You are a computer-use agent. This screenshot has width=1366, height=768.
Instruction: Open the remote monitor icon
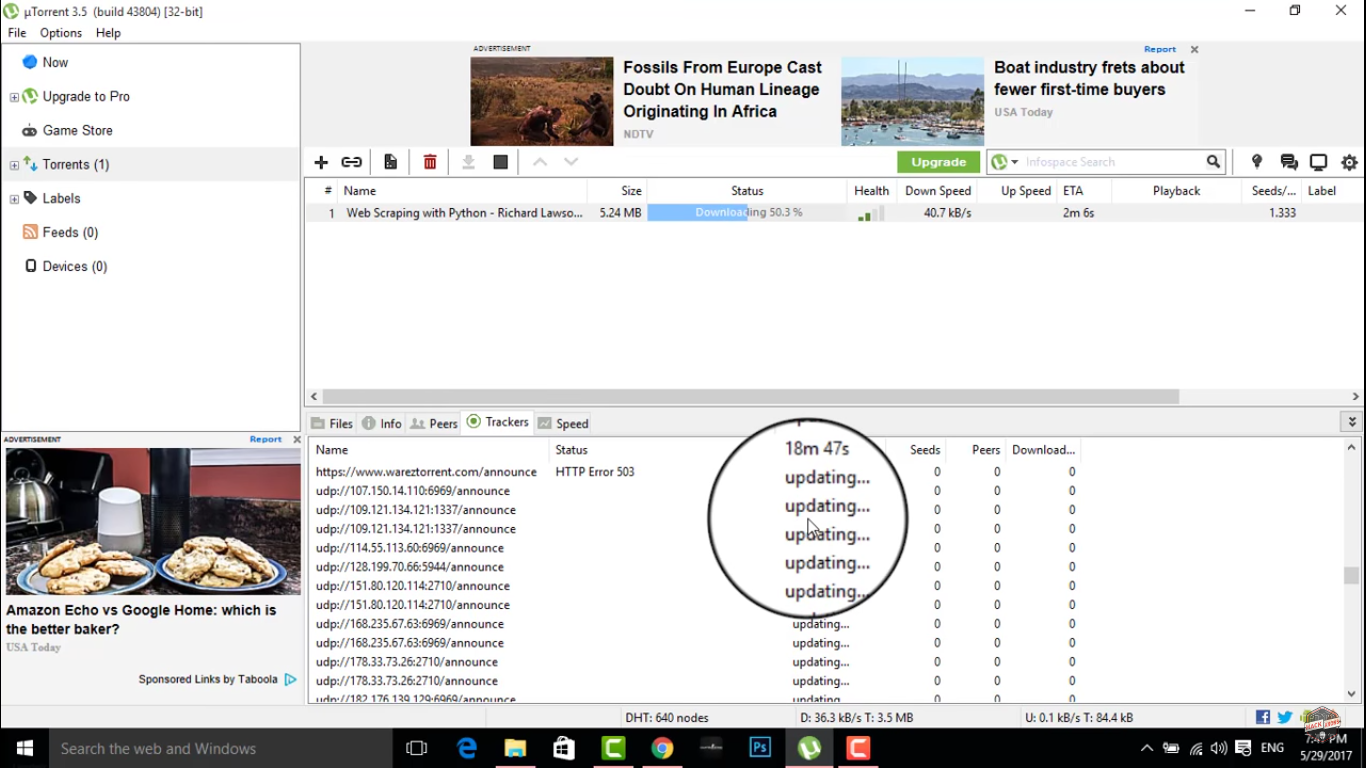click(1319, 162)
